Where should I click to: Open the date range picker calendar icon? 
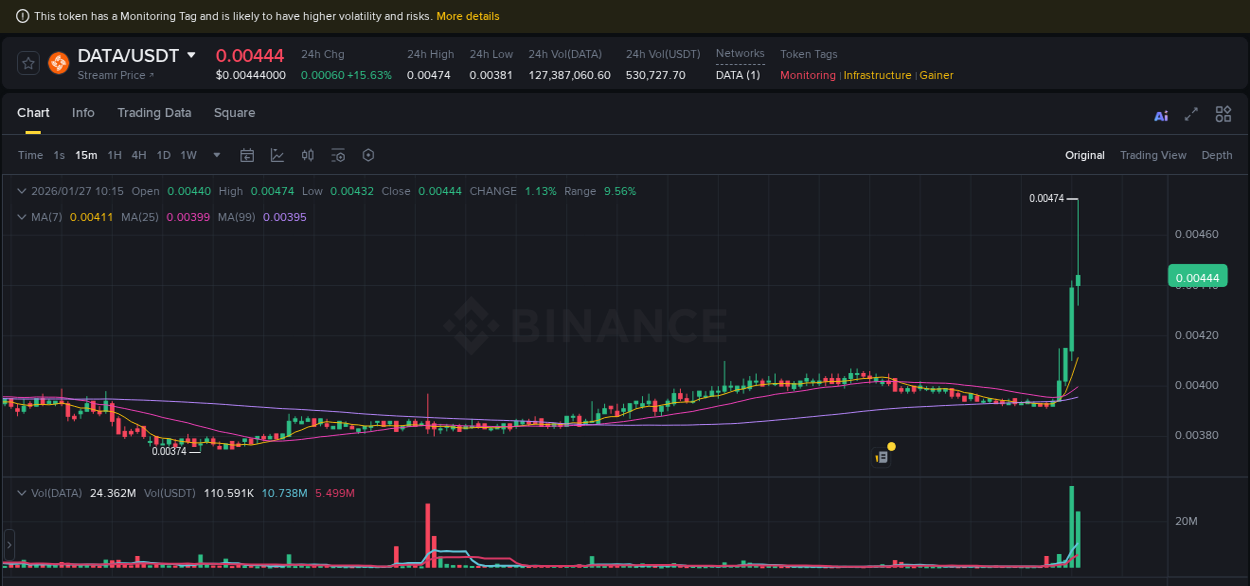(247, 155)
